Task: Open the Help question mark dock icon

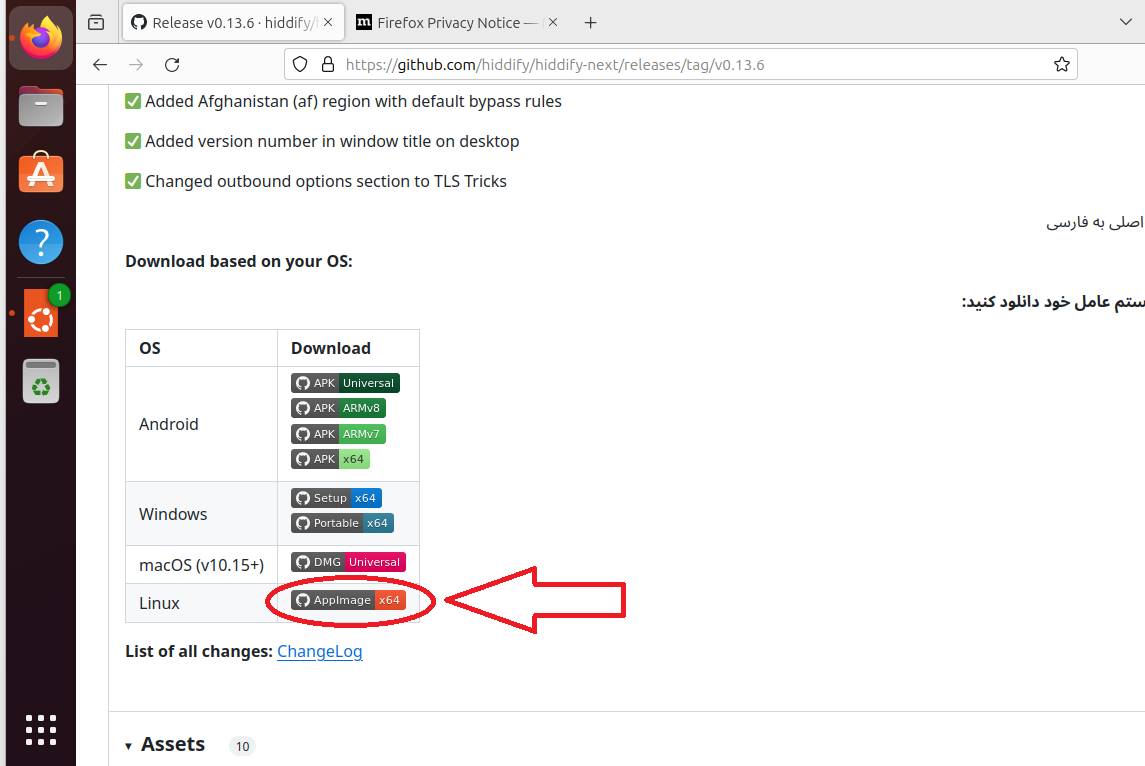Action: pyautogui.click(x=41, y=242)
